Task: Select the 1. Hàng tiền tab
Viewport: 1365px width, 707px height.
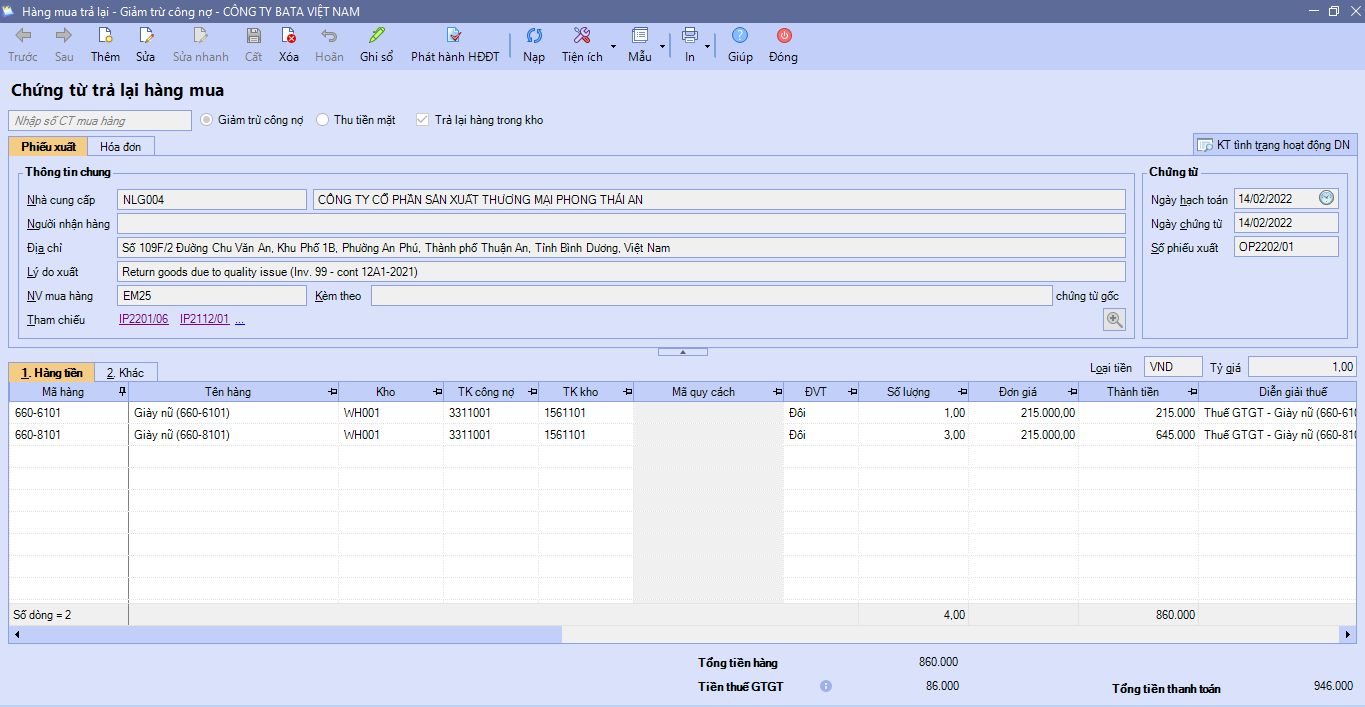Action: click(x=52, y=372)
